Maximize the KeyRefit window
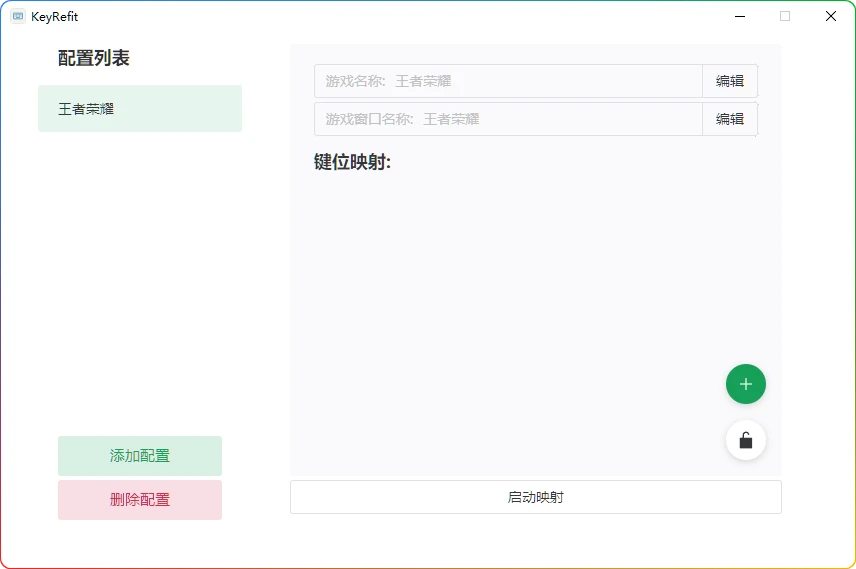The image size is (856, 569). click(x=785, y=16)
